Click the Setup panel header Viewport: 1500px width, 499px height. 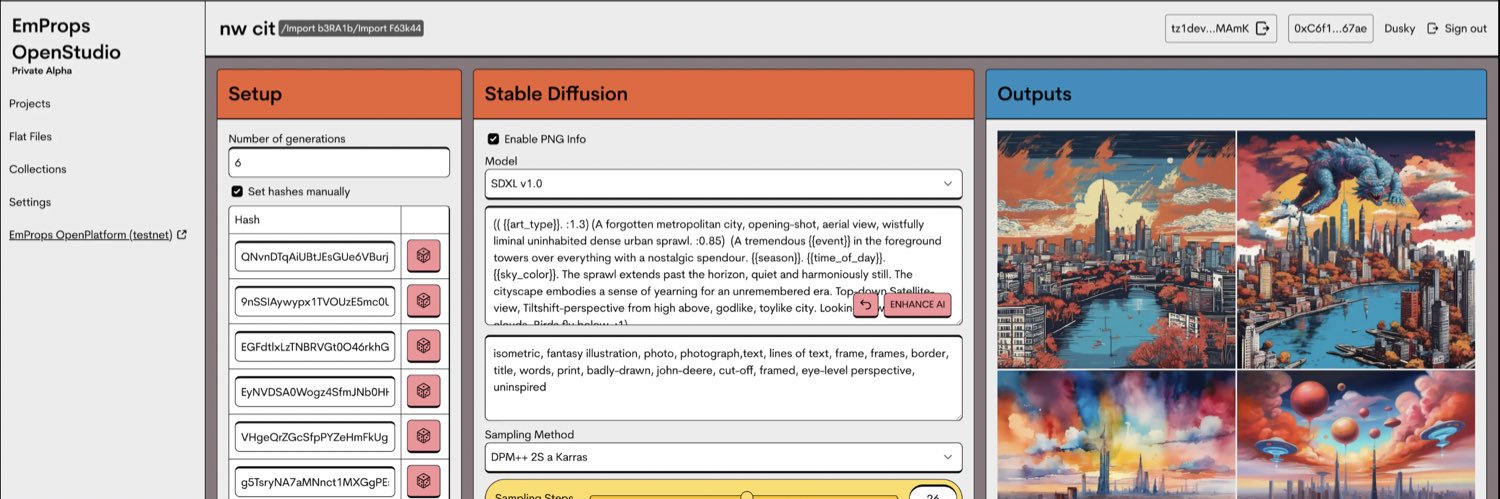pos(339,94)
